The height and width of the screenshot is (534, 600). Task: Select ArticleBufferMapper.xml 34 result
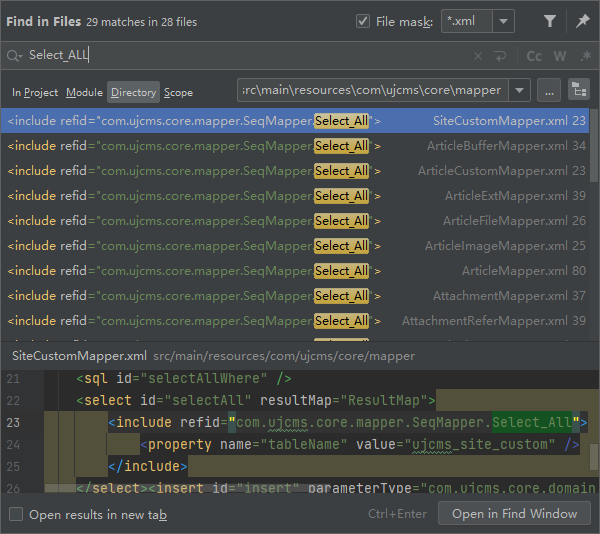[x=295, y=146]
